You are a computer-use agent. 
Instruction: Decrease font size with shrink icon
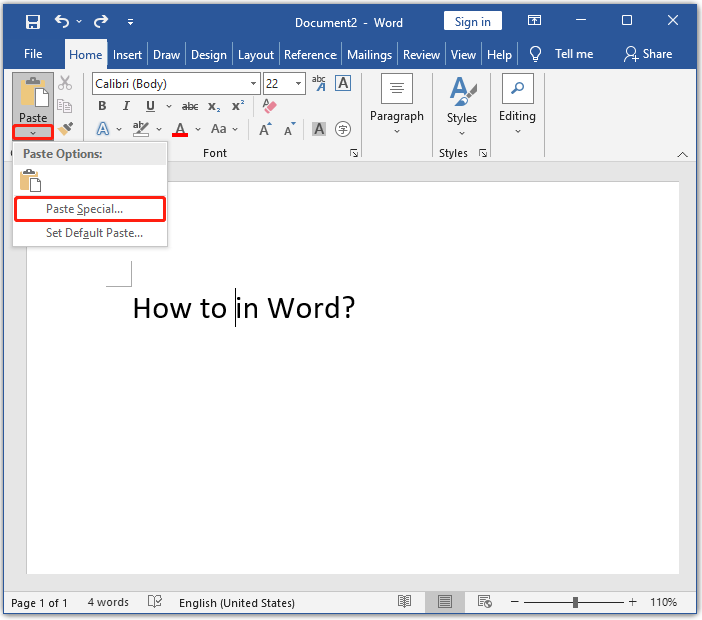(x=290, y=129)
